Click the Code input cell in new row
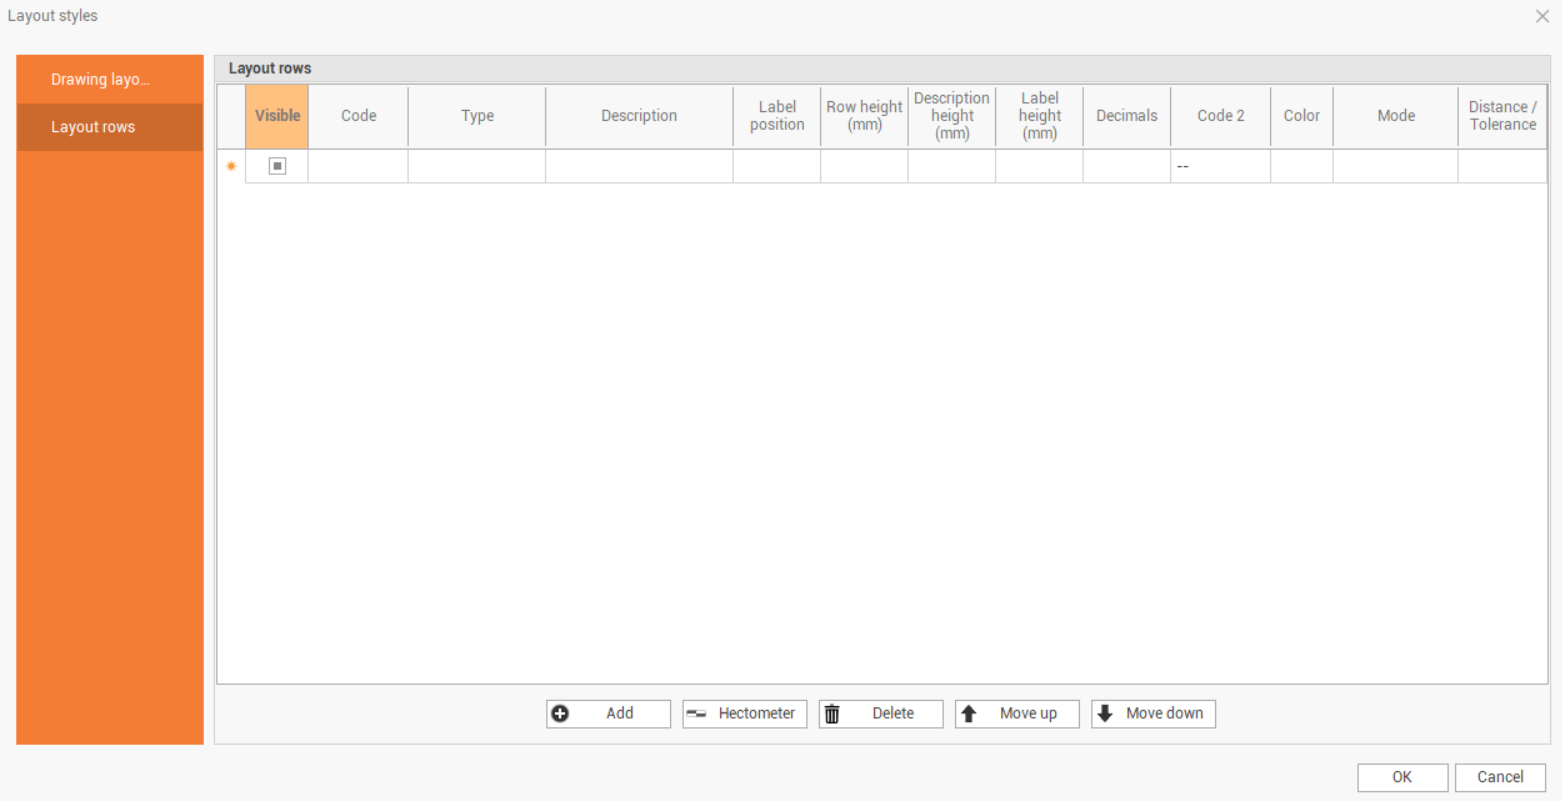 (x=358, y=166)
